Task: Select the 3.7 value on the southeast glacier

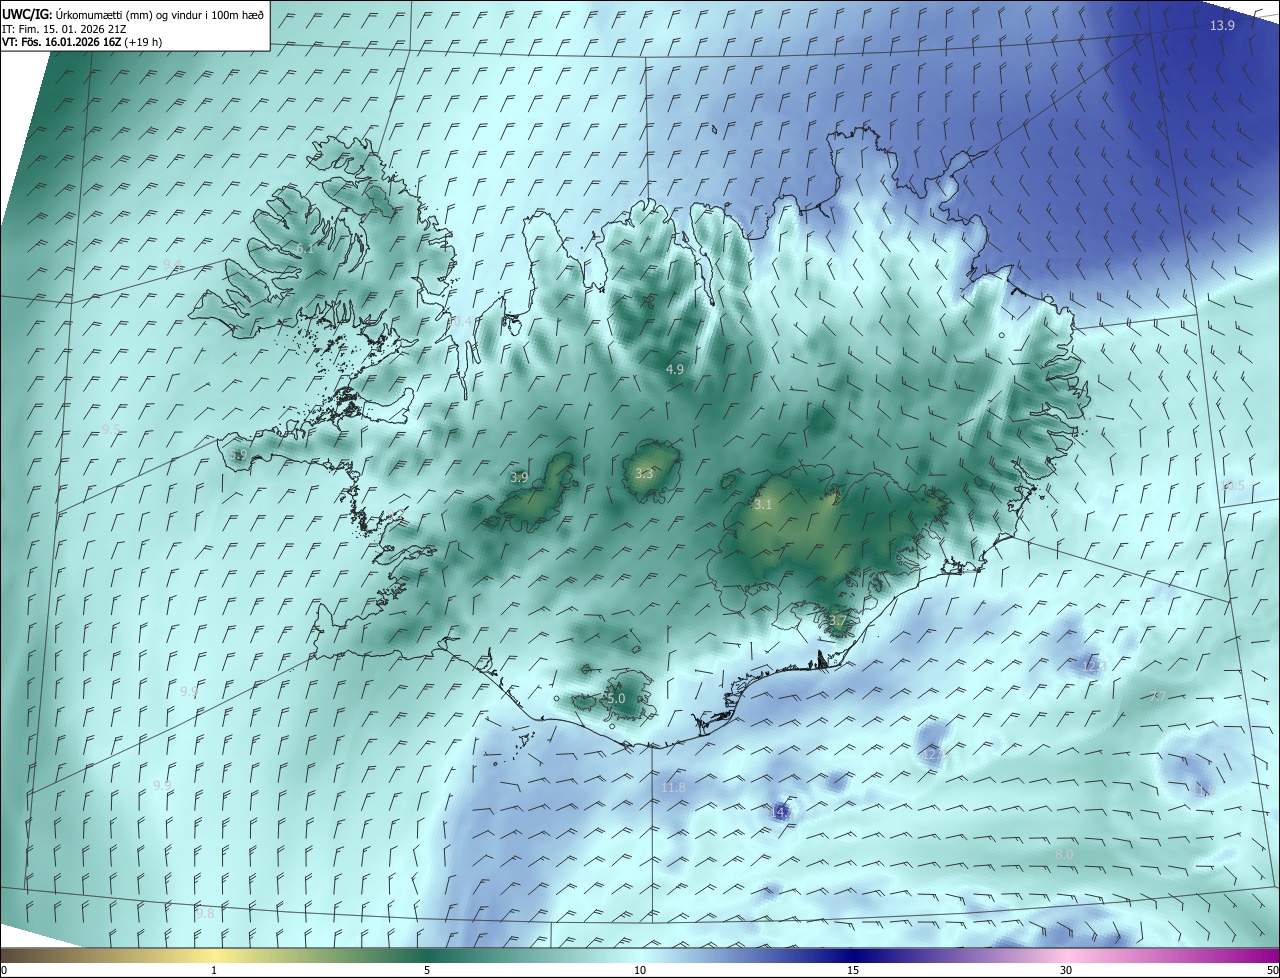Action: click(x=837, y=621)
